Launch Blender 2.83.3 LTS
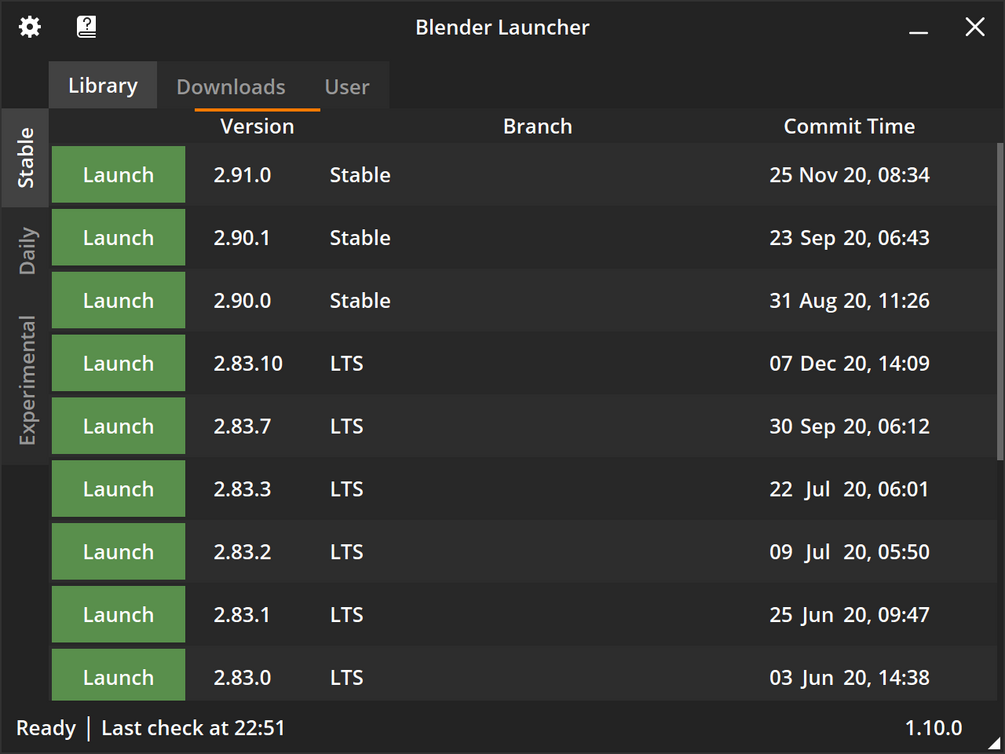 [119, 489]
